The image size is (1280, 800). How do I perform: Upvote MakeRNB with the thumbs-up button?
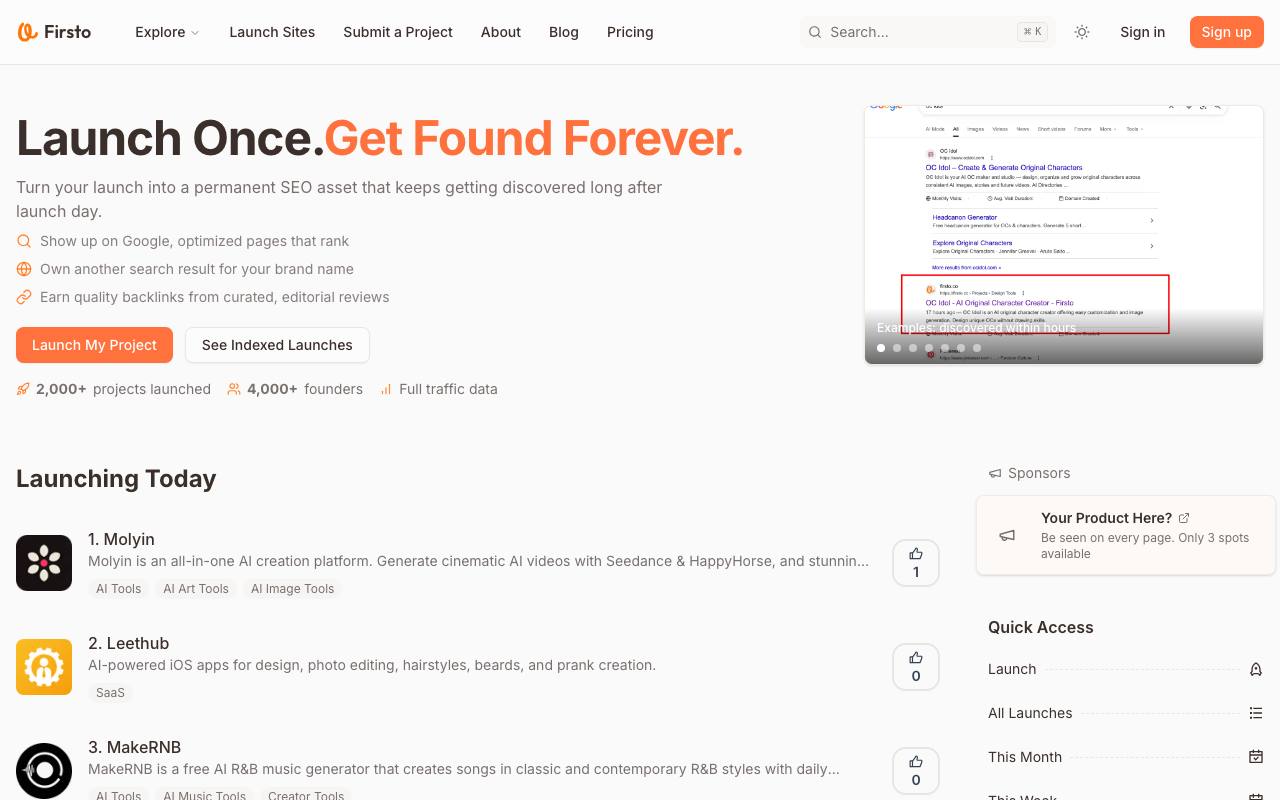pyautogui.click(x=916, y=771)
